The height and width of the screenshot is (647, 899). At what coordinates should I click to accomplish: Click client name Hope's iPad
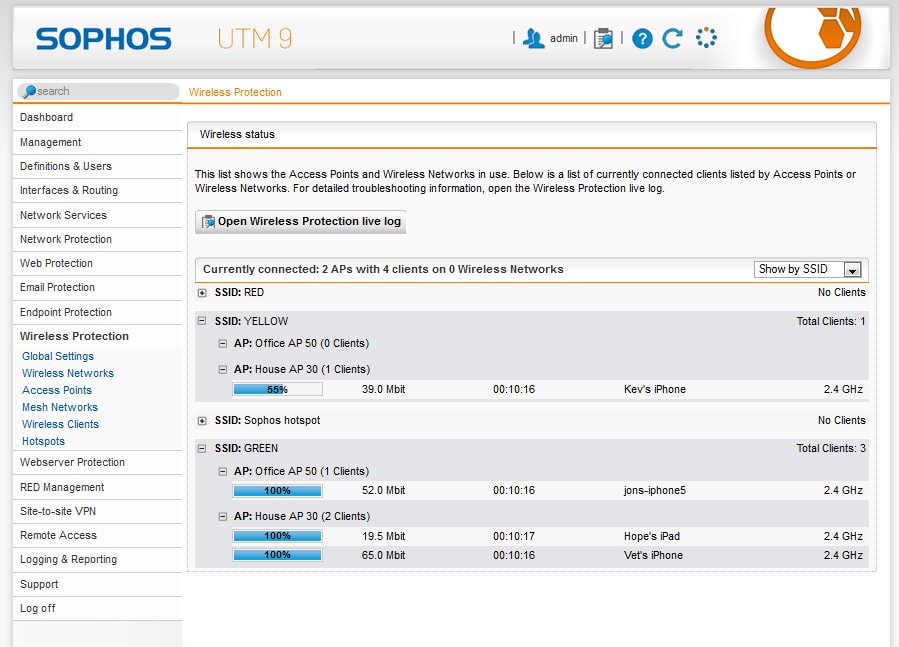(652, 536)
